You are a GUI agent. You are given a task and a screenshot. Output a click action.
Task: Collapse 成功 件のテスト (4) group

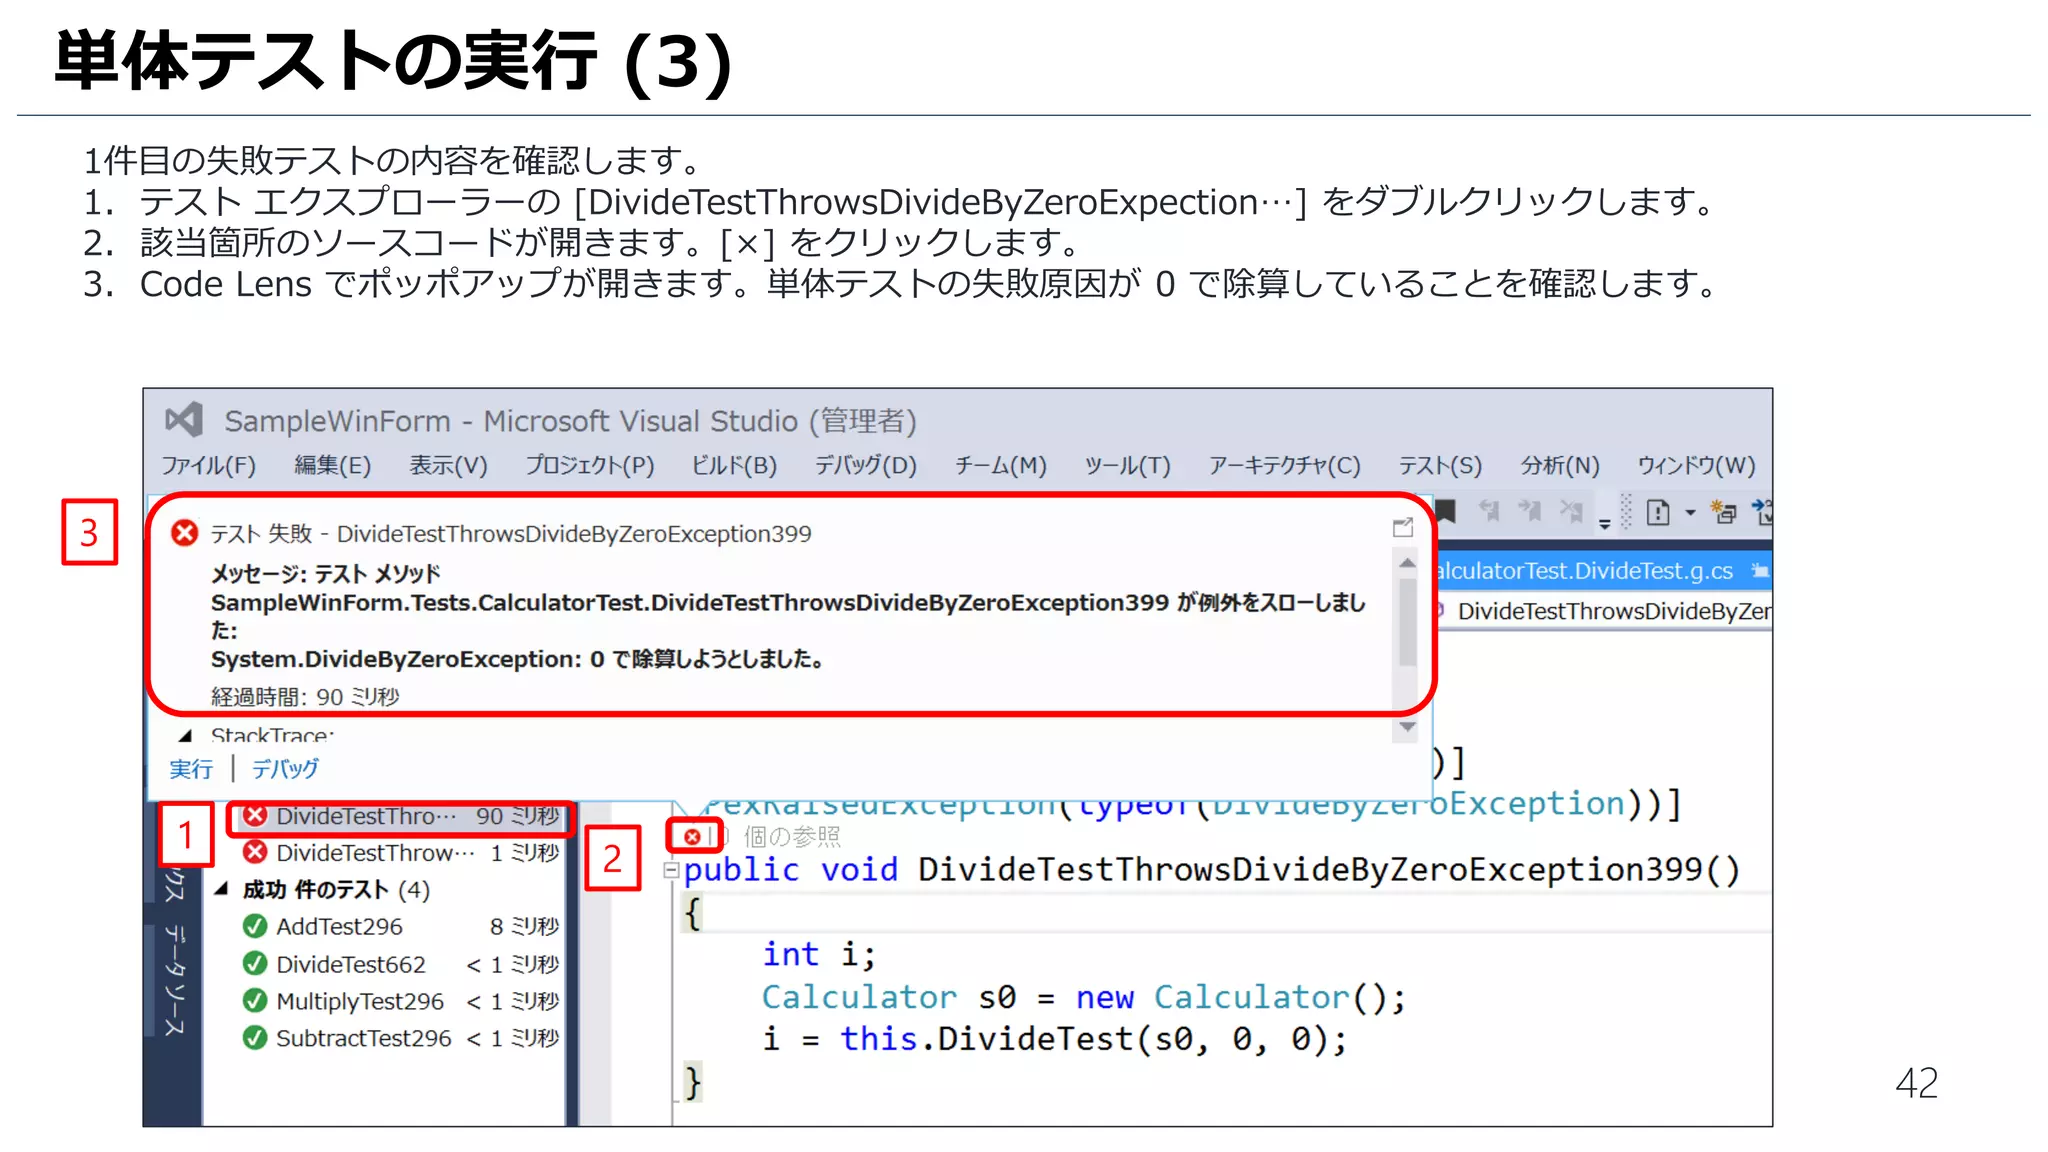222,888
